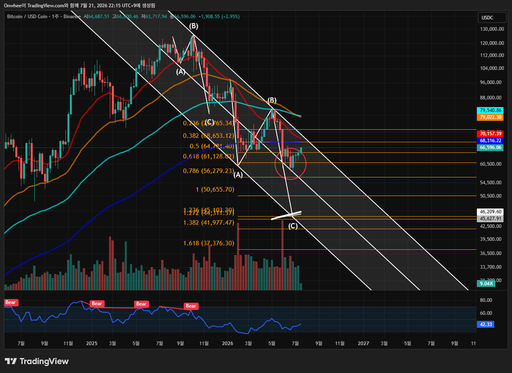Click the 39,500.00 price axis label
512x373 pixels.
pos(490,239)
